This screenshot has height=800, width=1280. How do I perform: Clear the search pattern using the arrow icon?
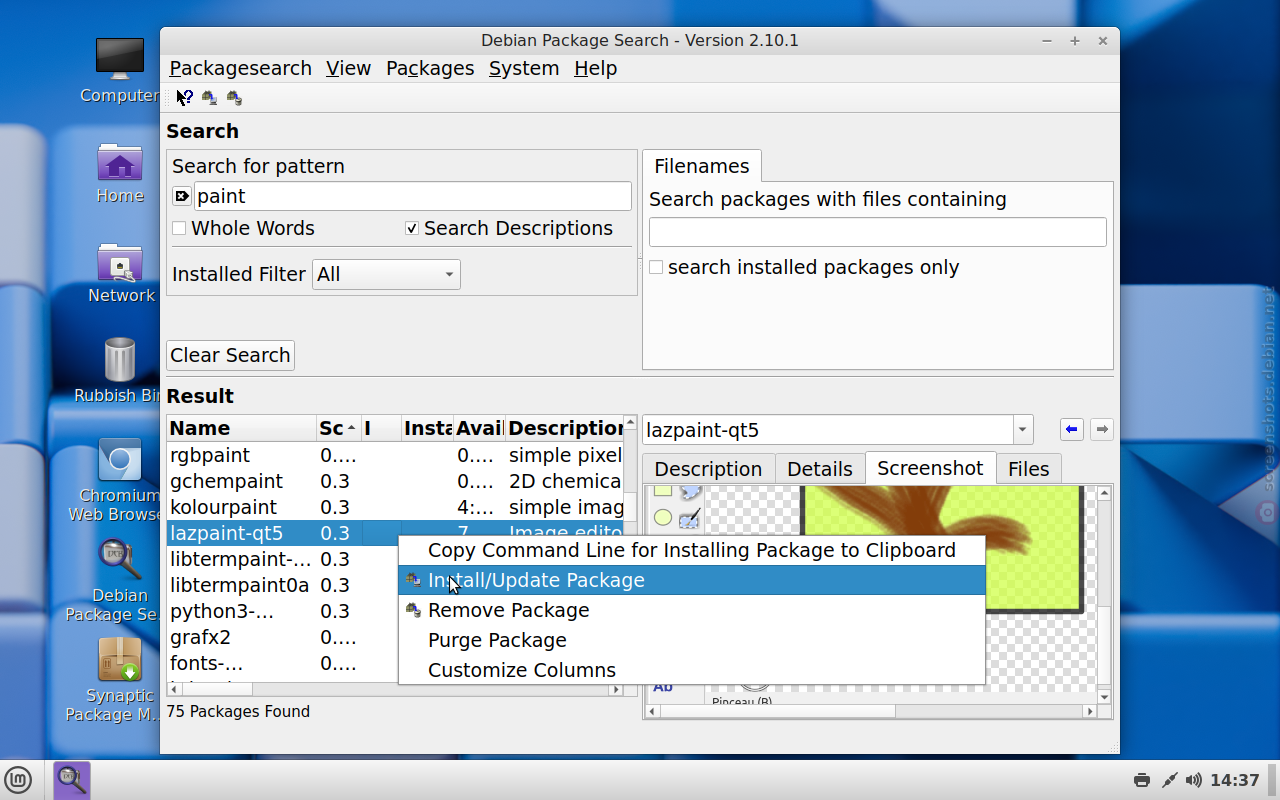click(x=182, y=196)
